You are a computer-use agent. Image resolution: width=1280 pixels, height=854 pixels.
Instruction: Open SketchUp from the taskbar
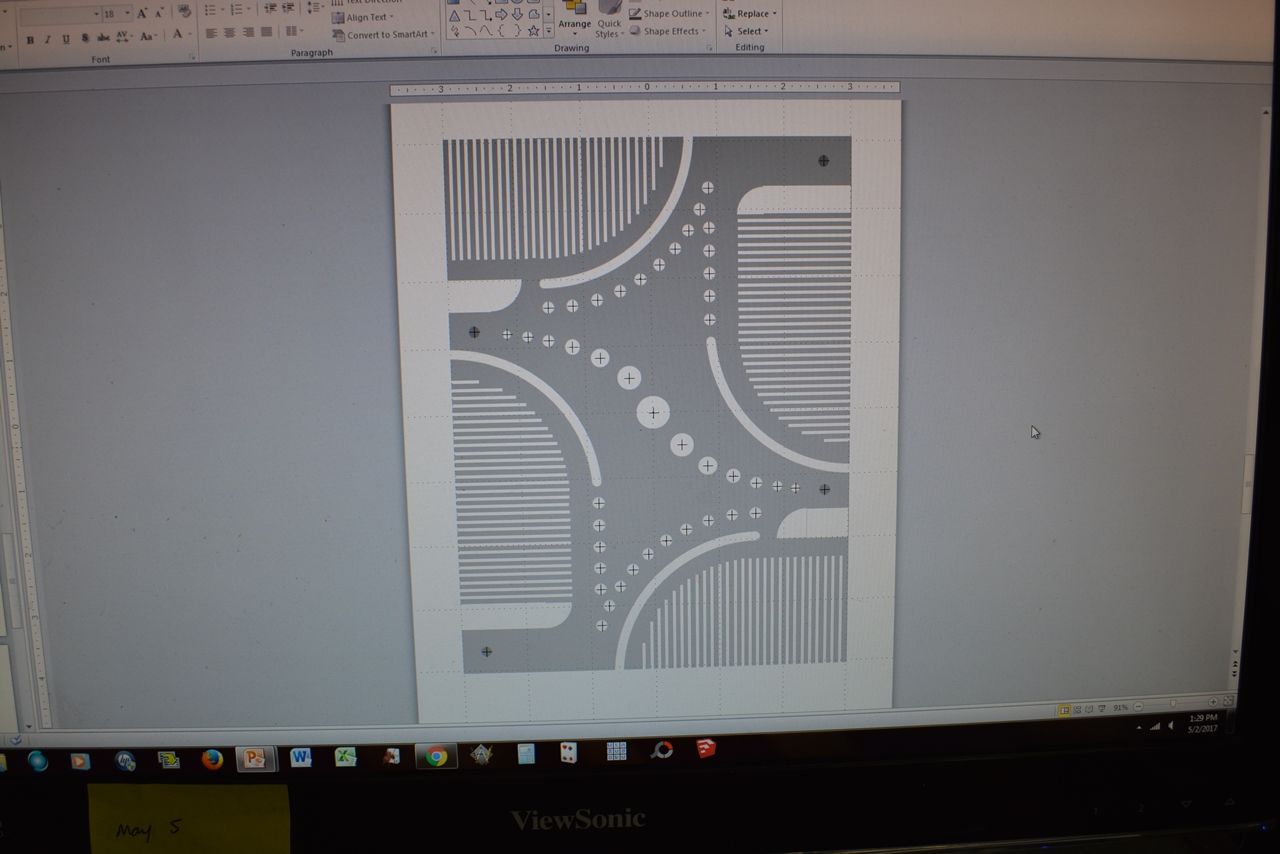click(706, 748)
